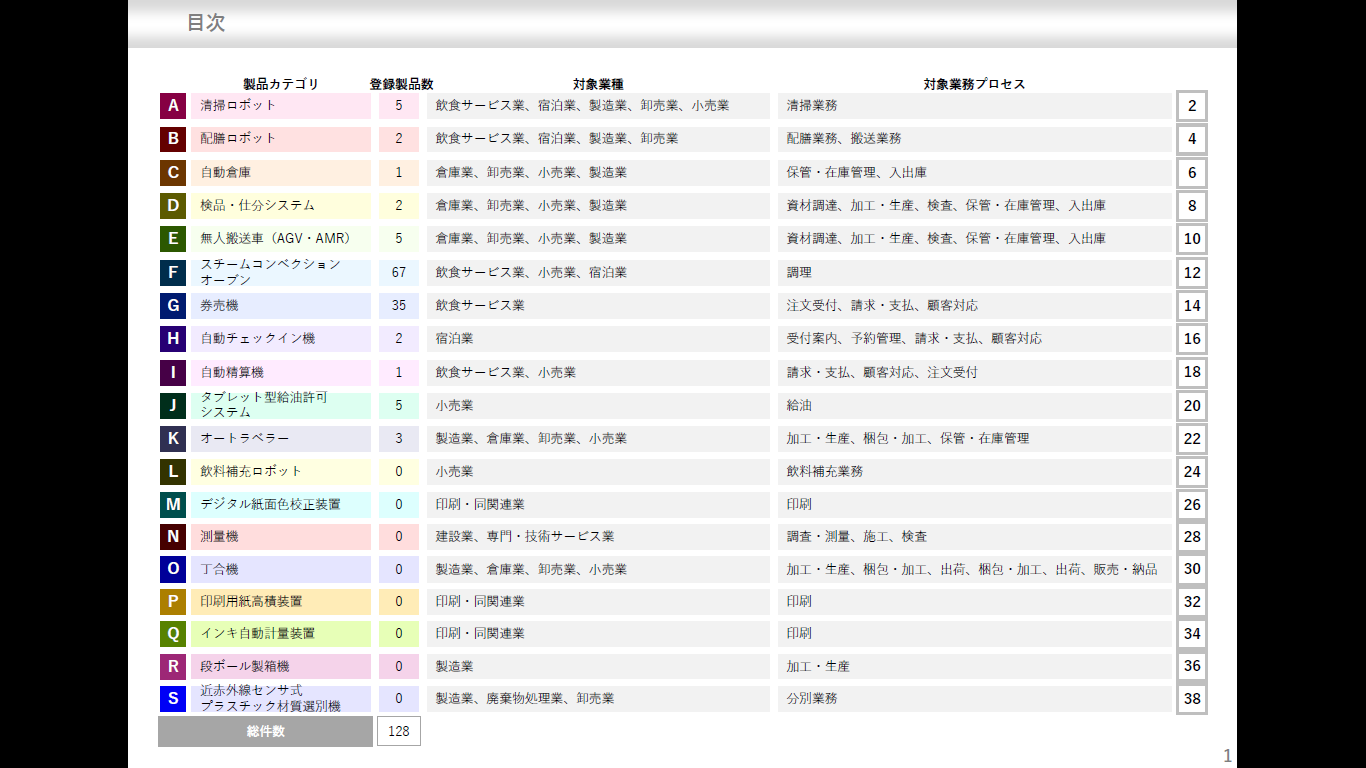
Task: Click page number box 22
Action: pyautogui.click(x=1192, y=439)
